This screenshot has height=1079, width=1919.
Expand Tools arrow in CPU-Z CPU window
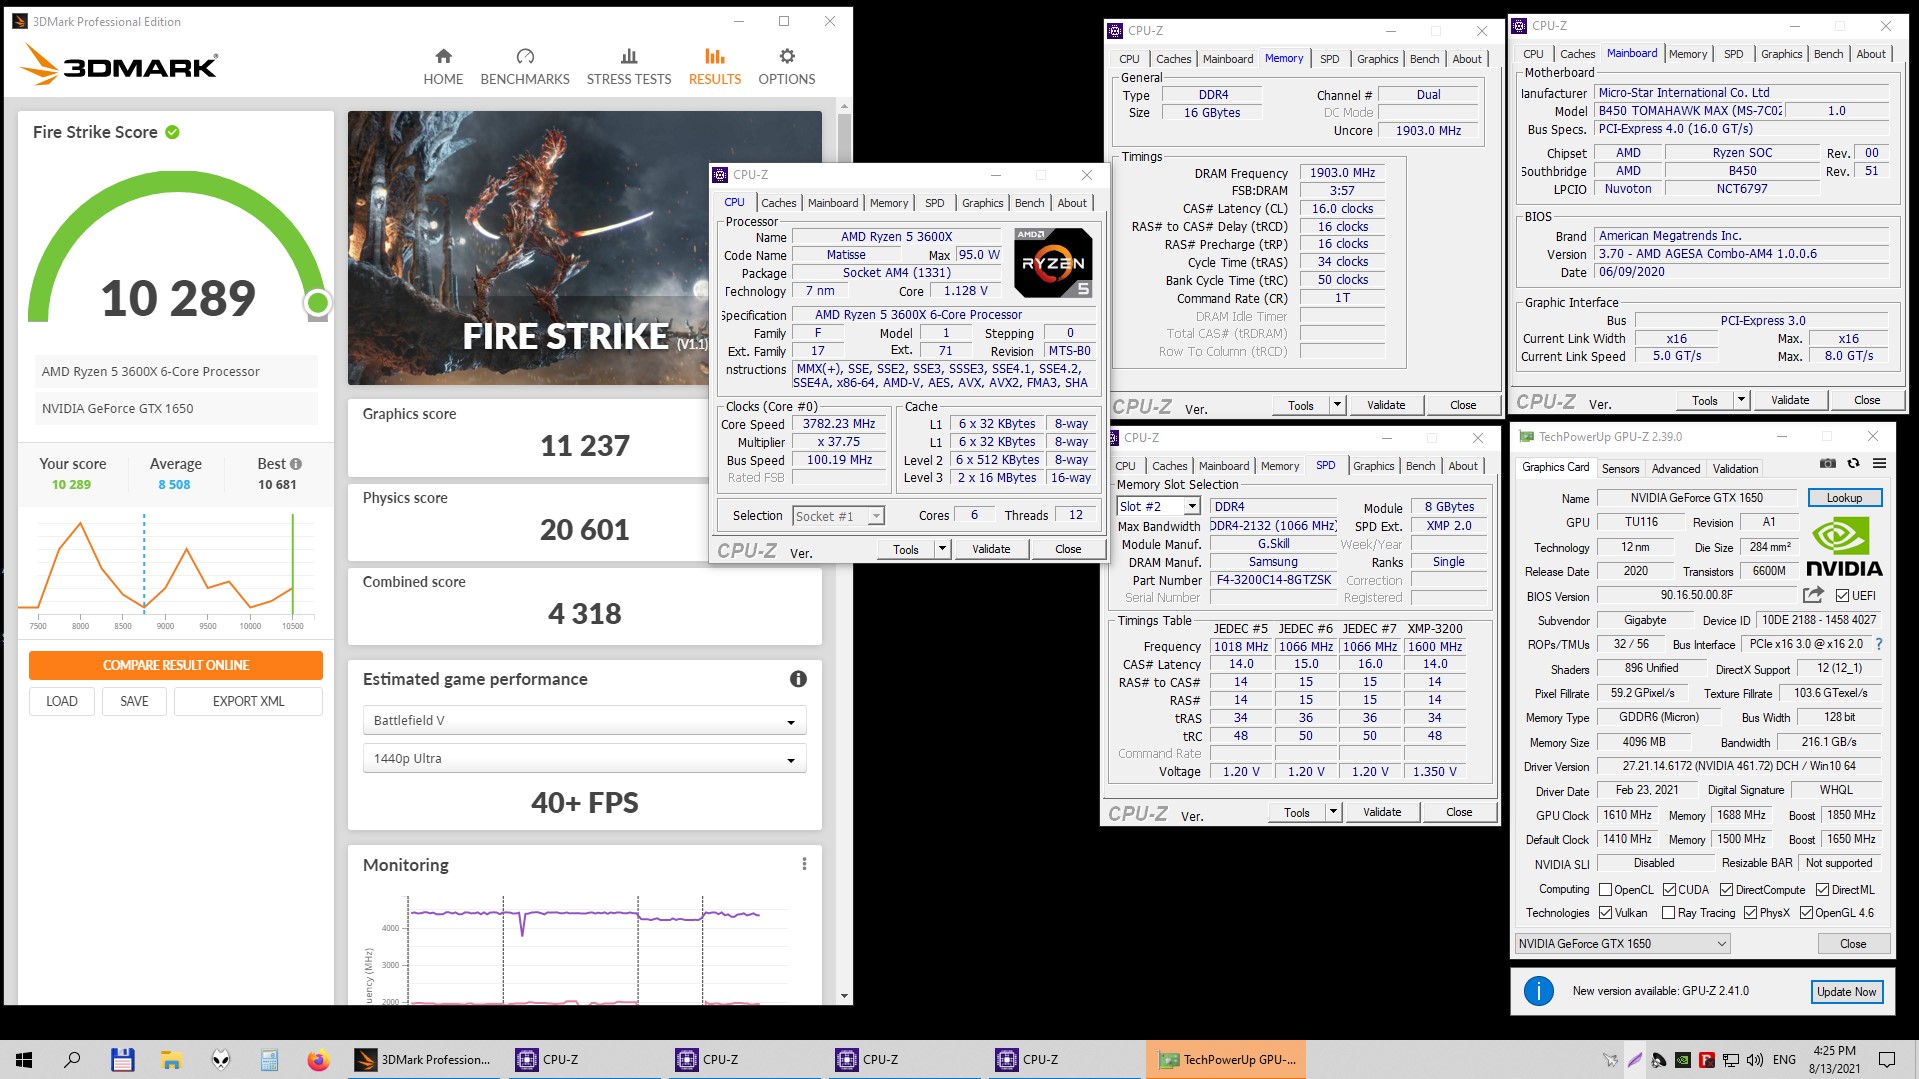941,549
